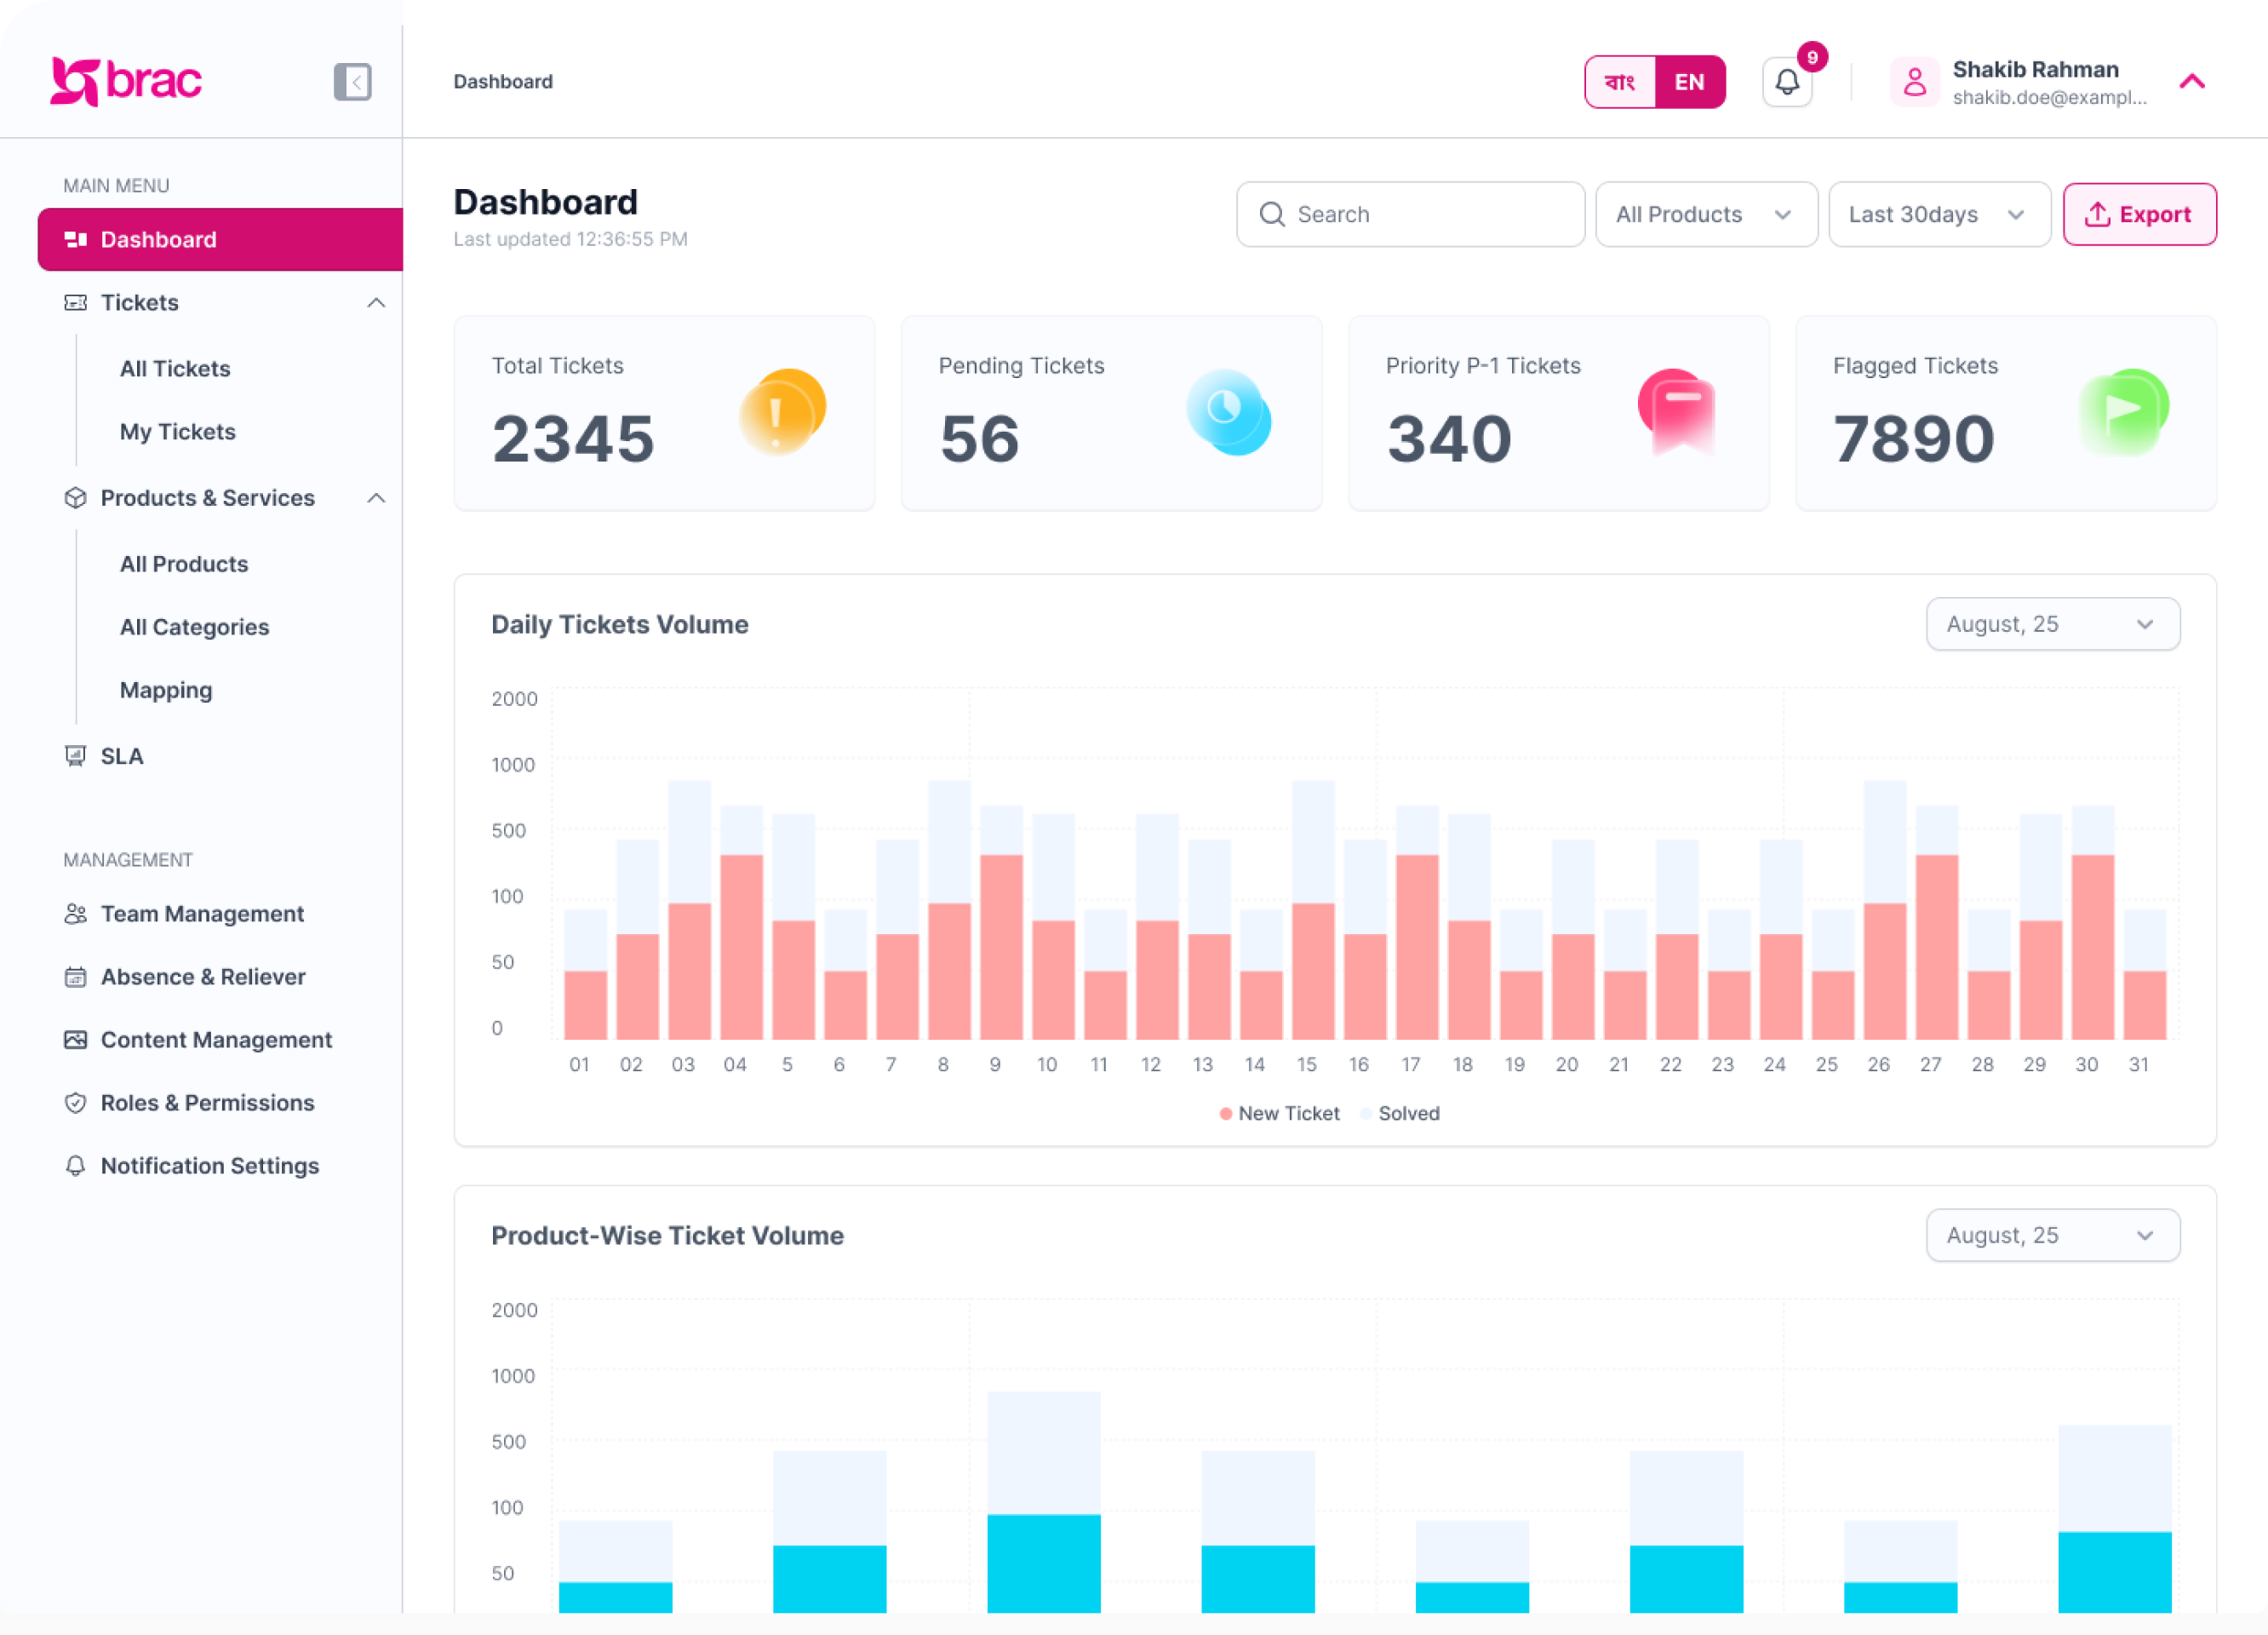This screenshot has height=1635, width=2268.
Task: Collapse the sidebar with the arrow icon
Action: coord(352,82)
